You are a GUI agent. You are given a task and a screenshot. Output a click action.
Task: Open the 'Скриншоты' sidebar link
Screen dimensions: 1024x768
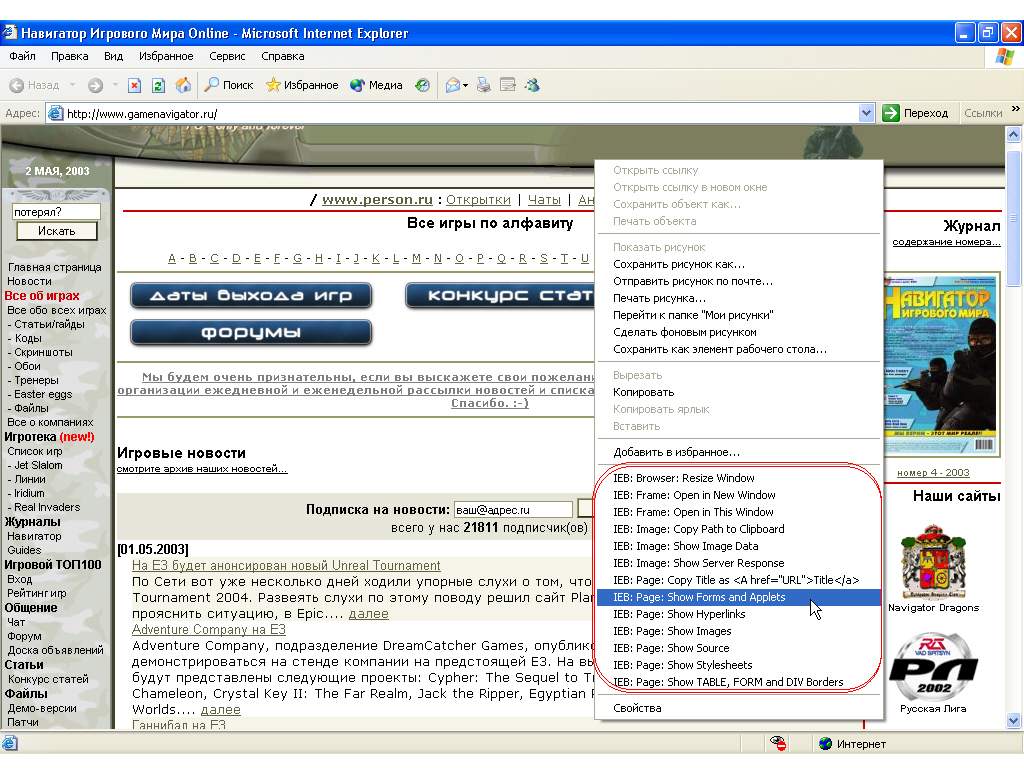(x=43, y=352)
